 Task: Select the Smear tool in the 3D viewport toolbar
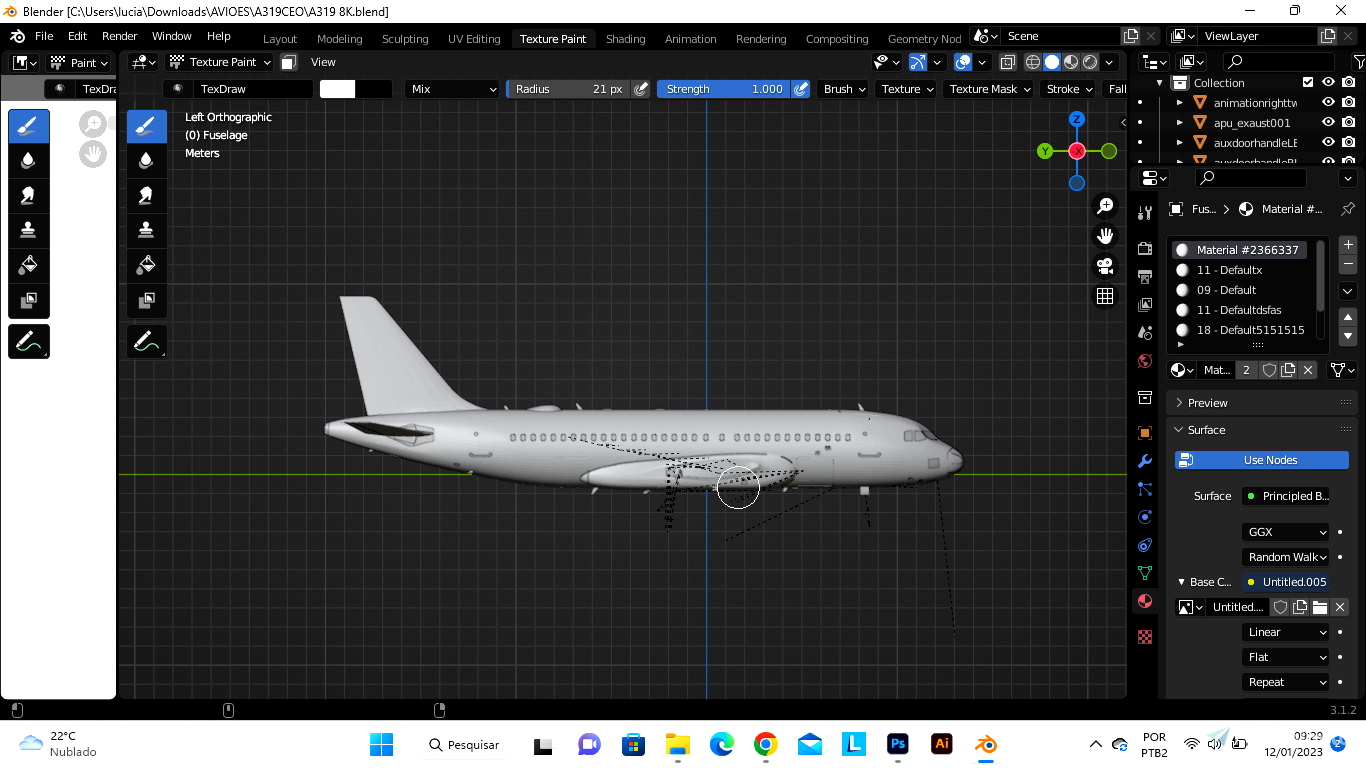(x=147, y=195)
